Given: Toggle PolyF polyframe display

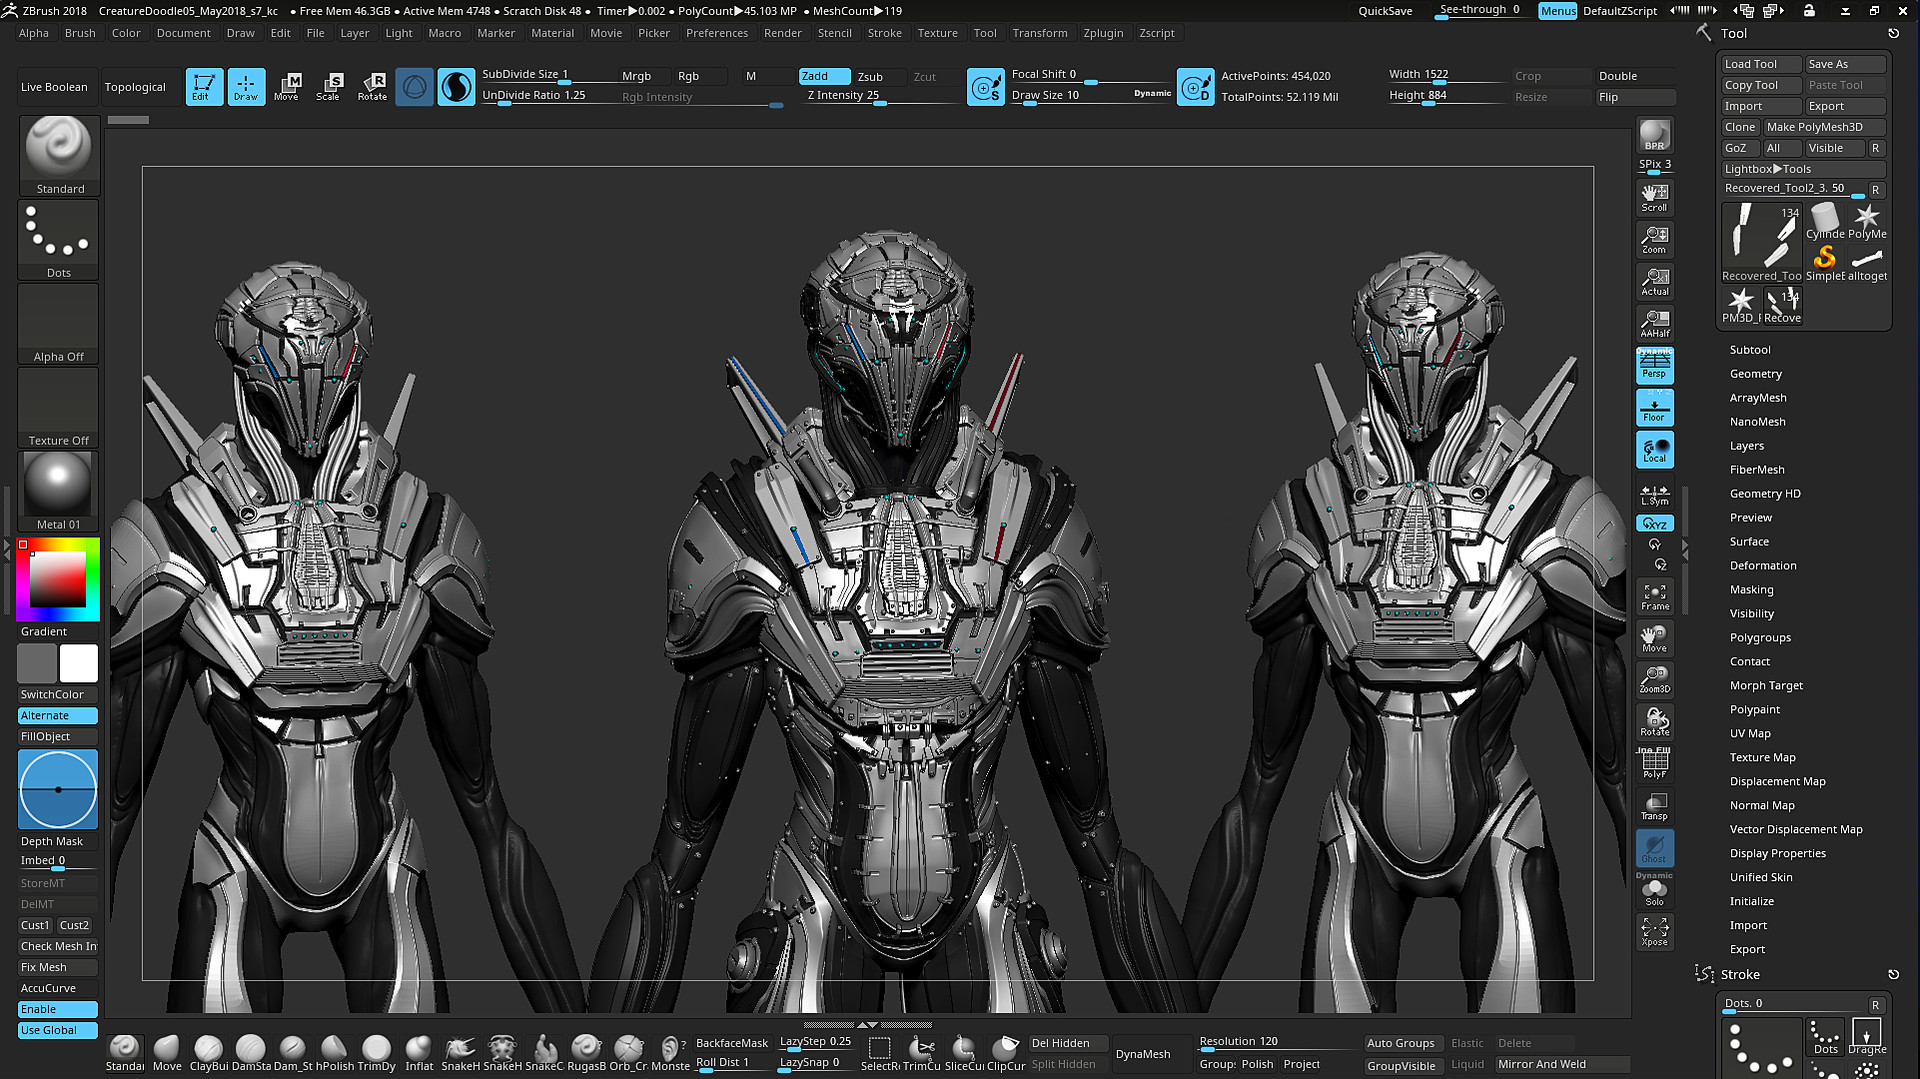Looking at the screenshot, I should pyautogui.click(x=1654, y=764).
